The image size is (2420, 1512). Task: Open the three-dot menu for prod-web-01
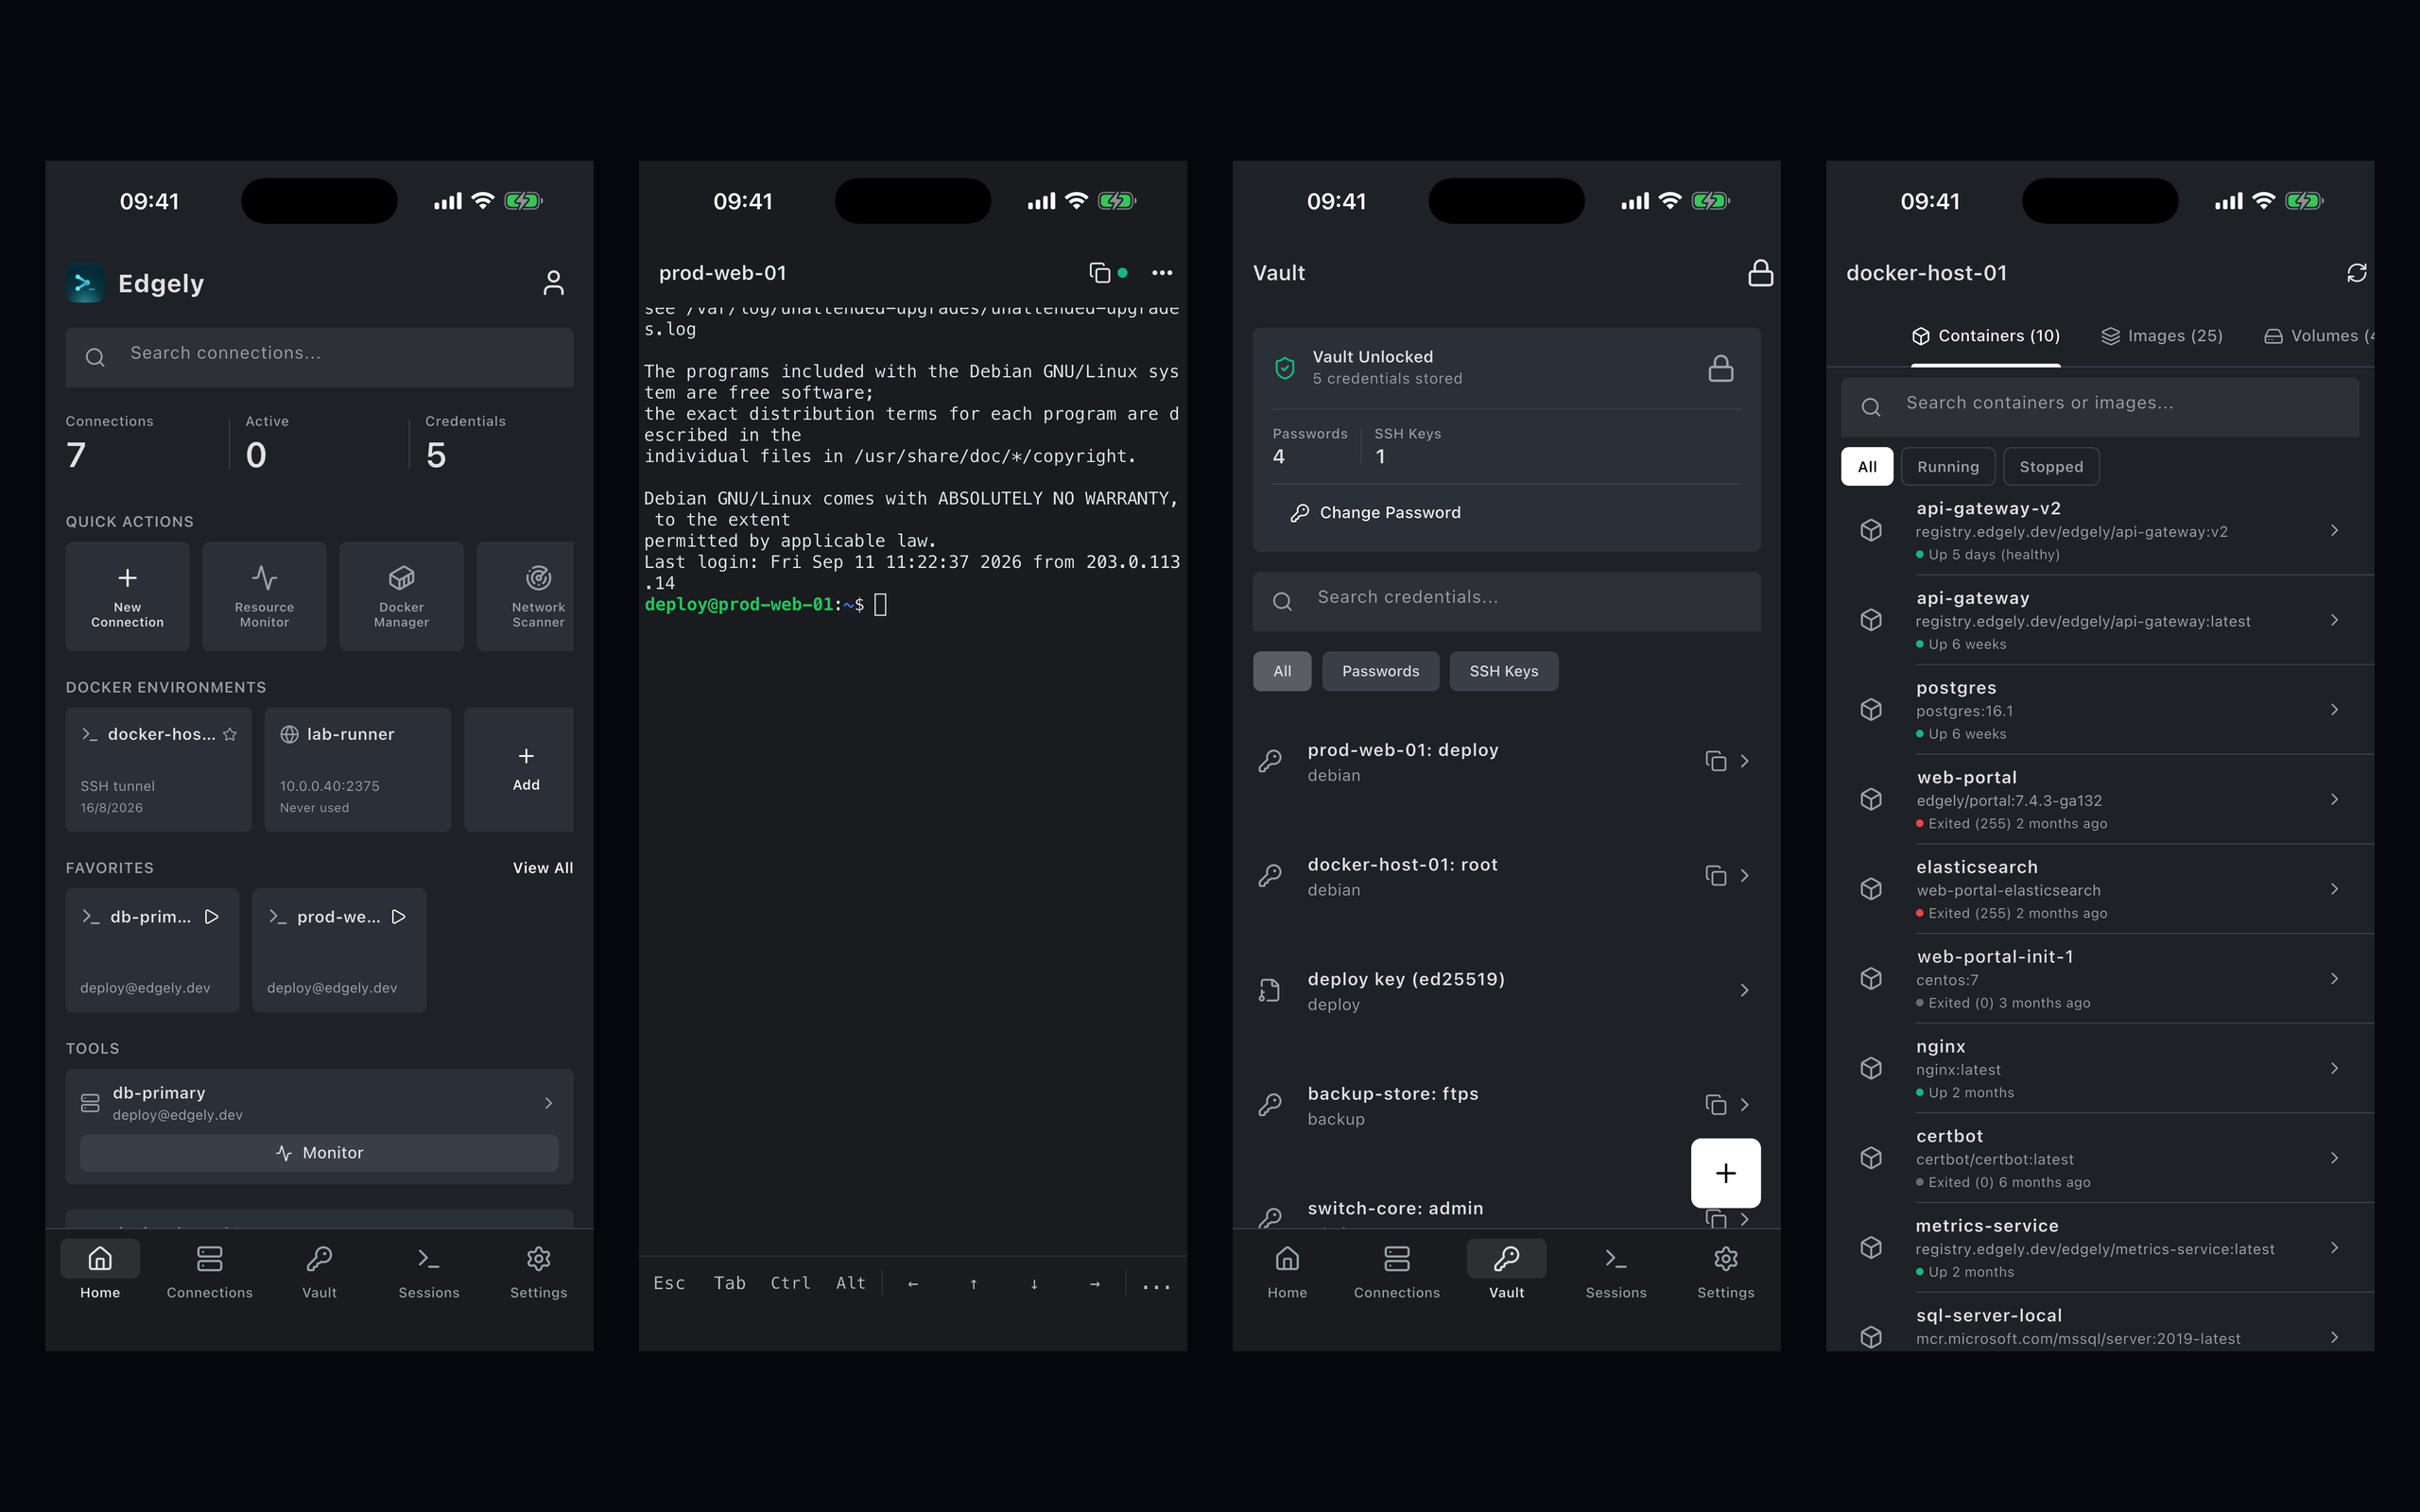click(x=1162, y=273)
